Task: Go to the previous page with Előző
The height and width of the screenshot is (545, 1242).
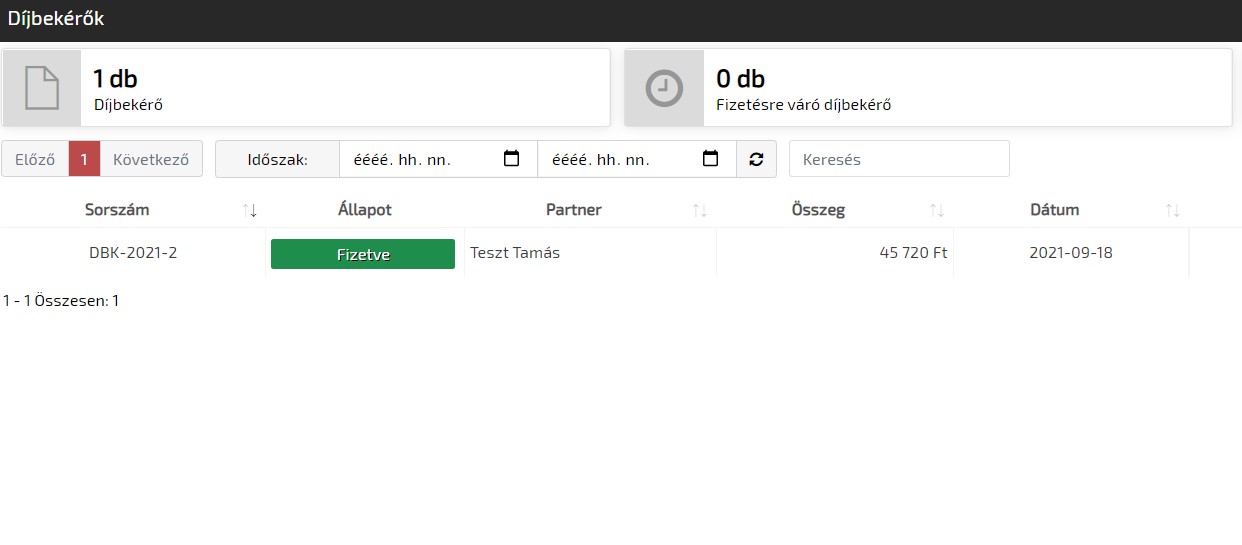Action: pyautogui.click(x=35, y=159)
